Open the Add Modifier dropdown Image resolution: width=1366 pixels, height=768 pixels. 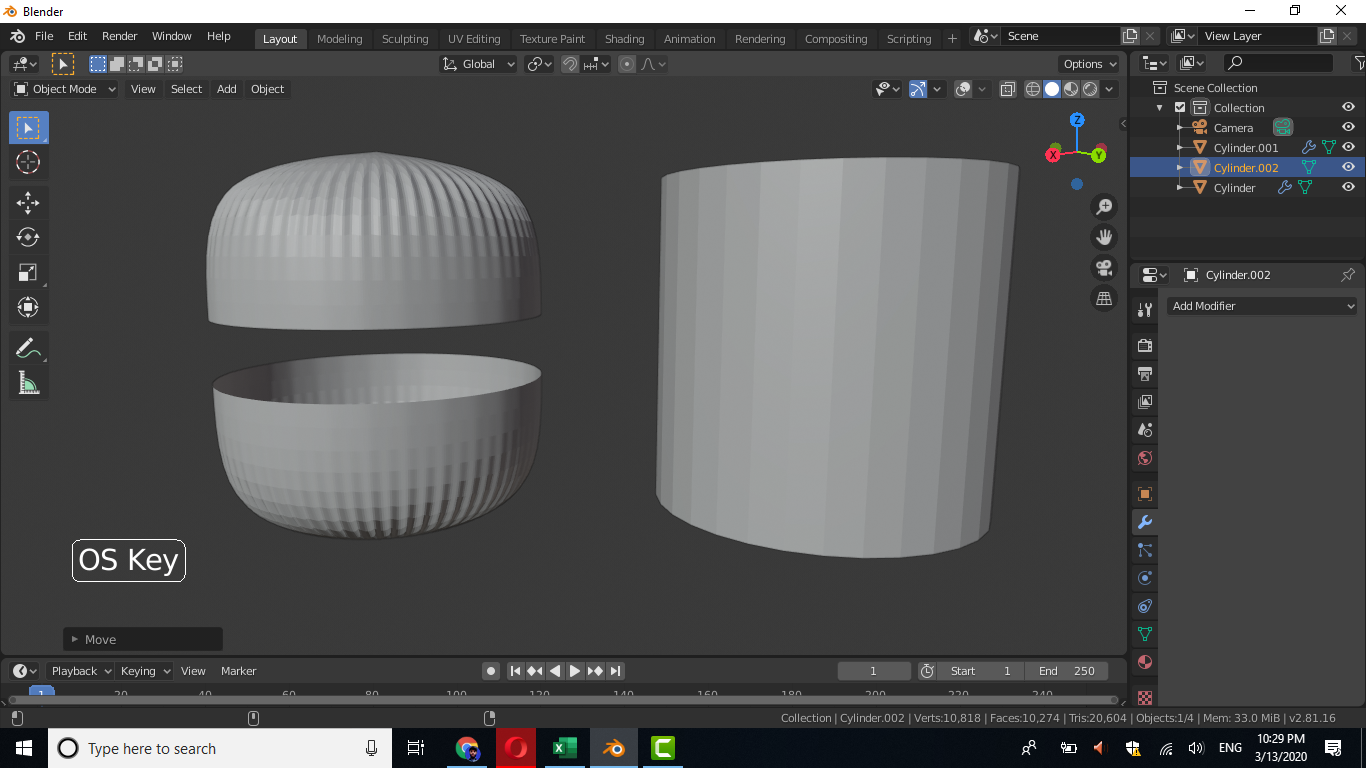pyautogui.click(x=1262, y=306)
